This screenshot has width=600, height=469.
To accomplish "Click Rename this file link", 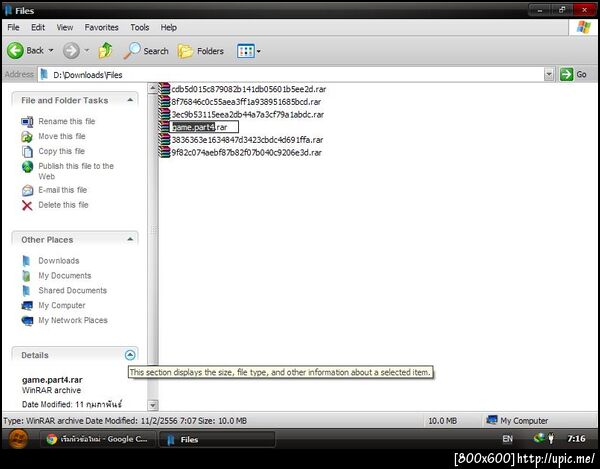I will point(67,121).
